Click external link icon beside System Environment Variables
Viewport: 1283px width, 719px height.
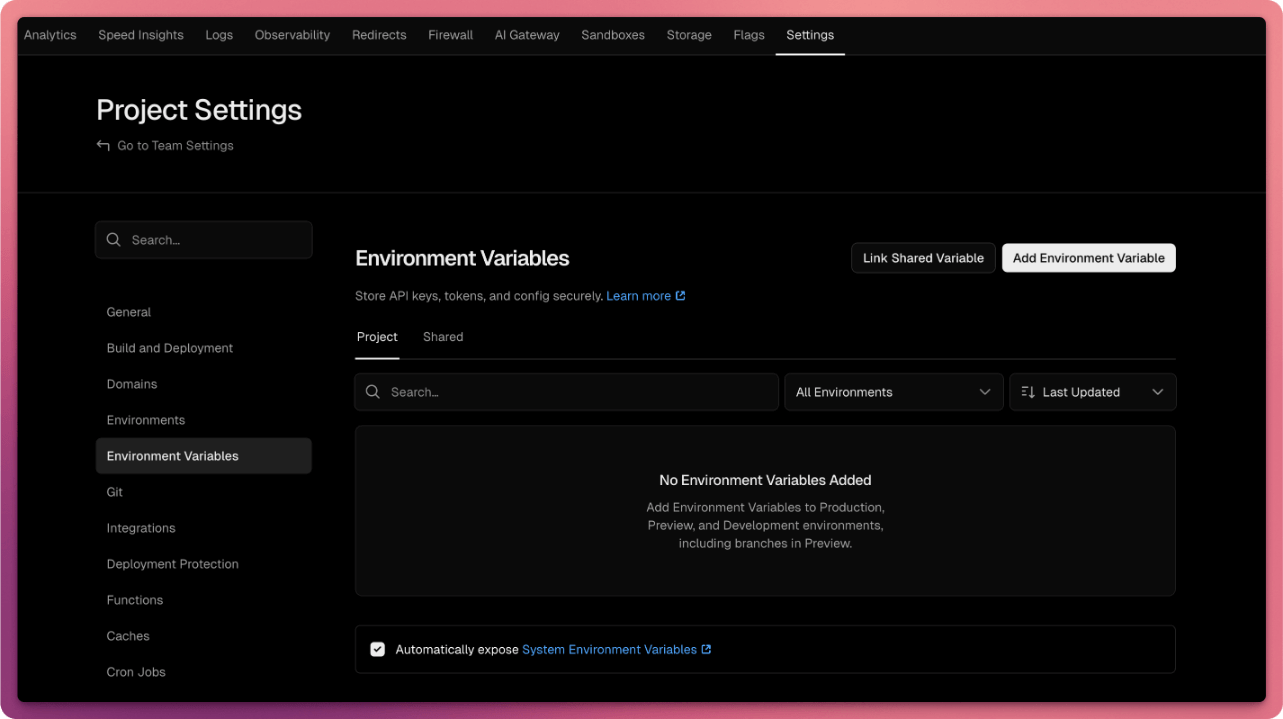[707, 649]
